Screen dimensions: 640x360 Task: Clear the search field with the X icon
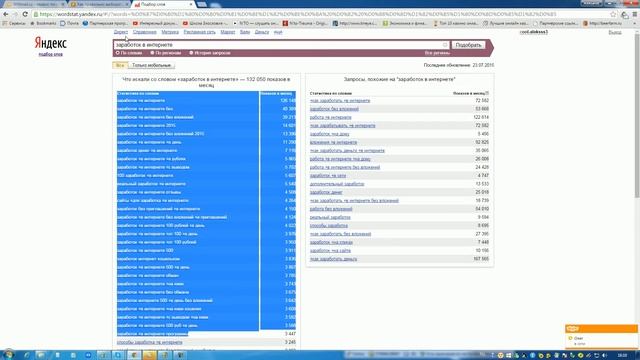(x=445, y=45)
